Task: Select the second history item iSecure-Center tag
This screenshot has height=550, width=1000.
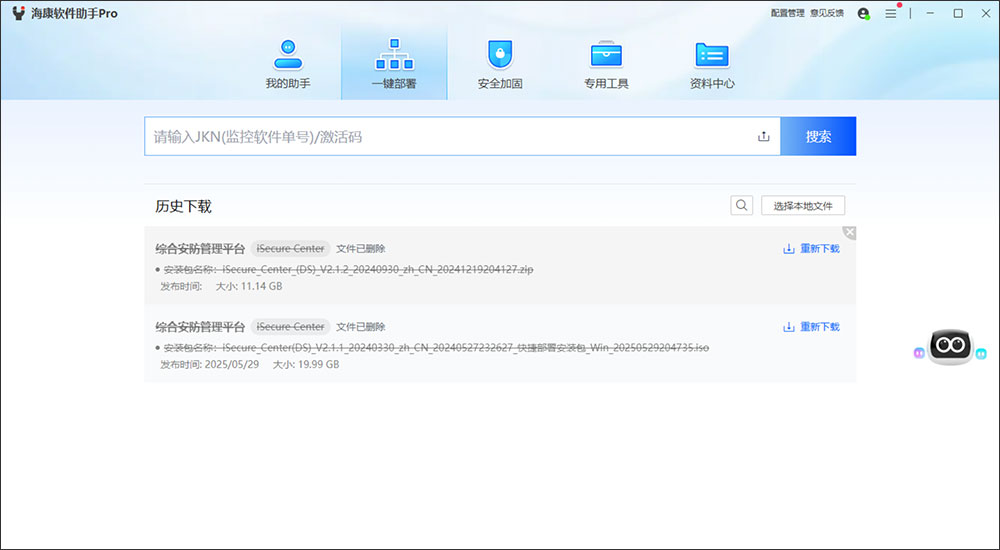Action: pyautogui.click(x=290, y=327)
